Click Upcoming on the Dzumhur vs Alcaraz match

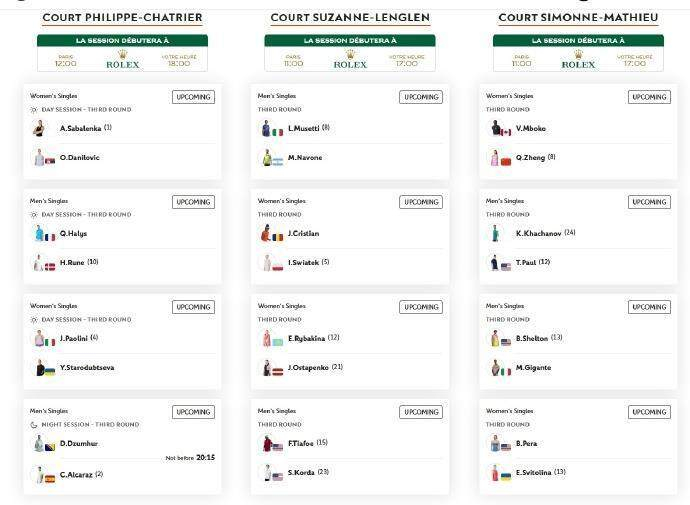[193, 412]
